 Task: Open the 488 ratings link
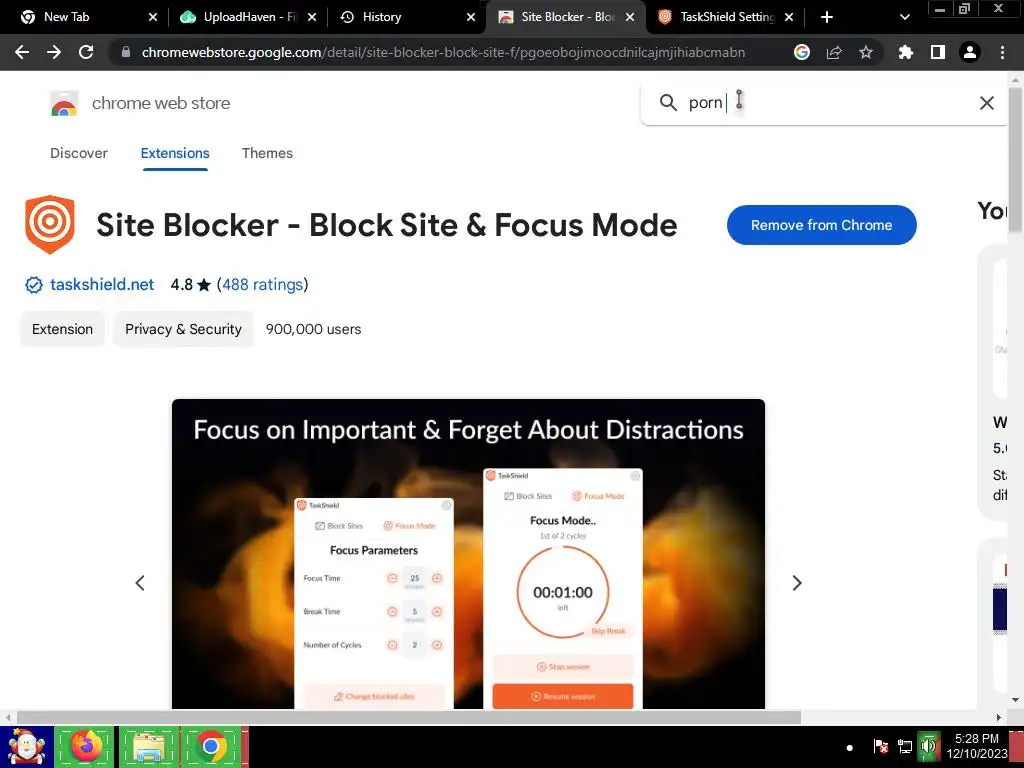click(x=263, y=285)
